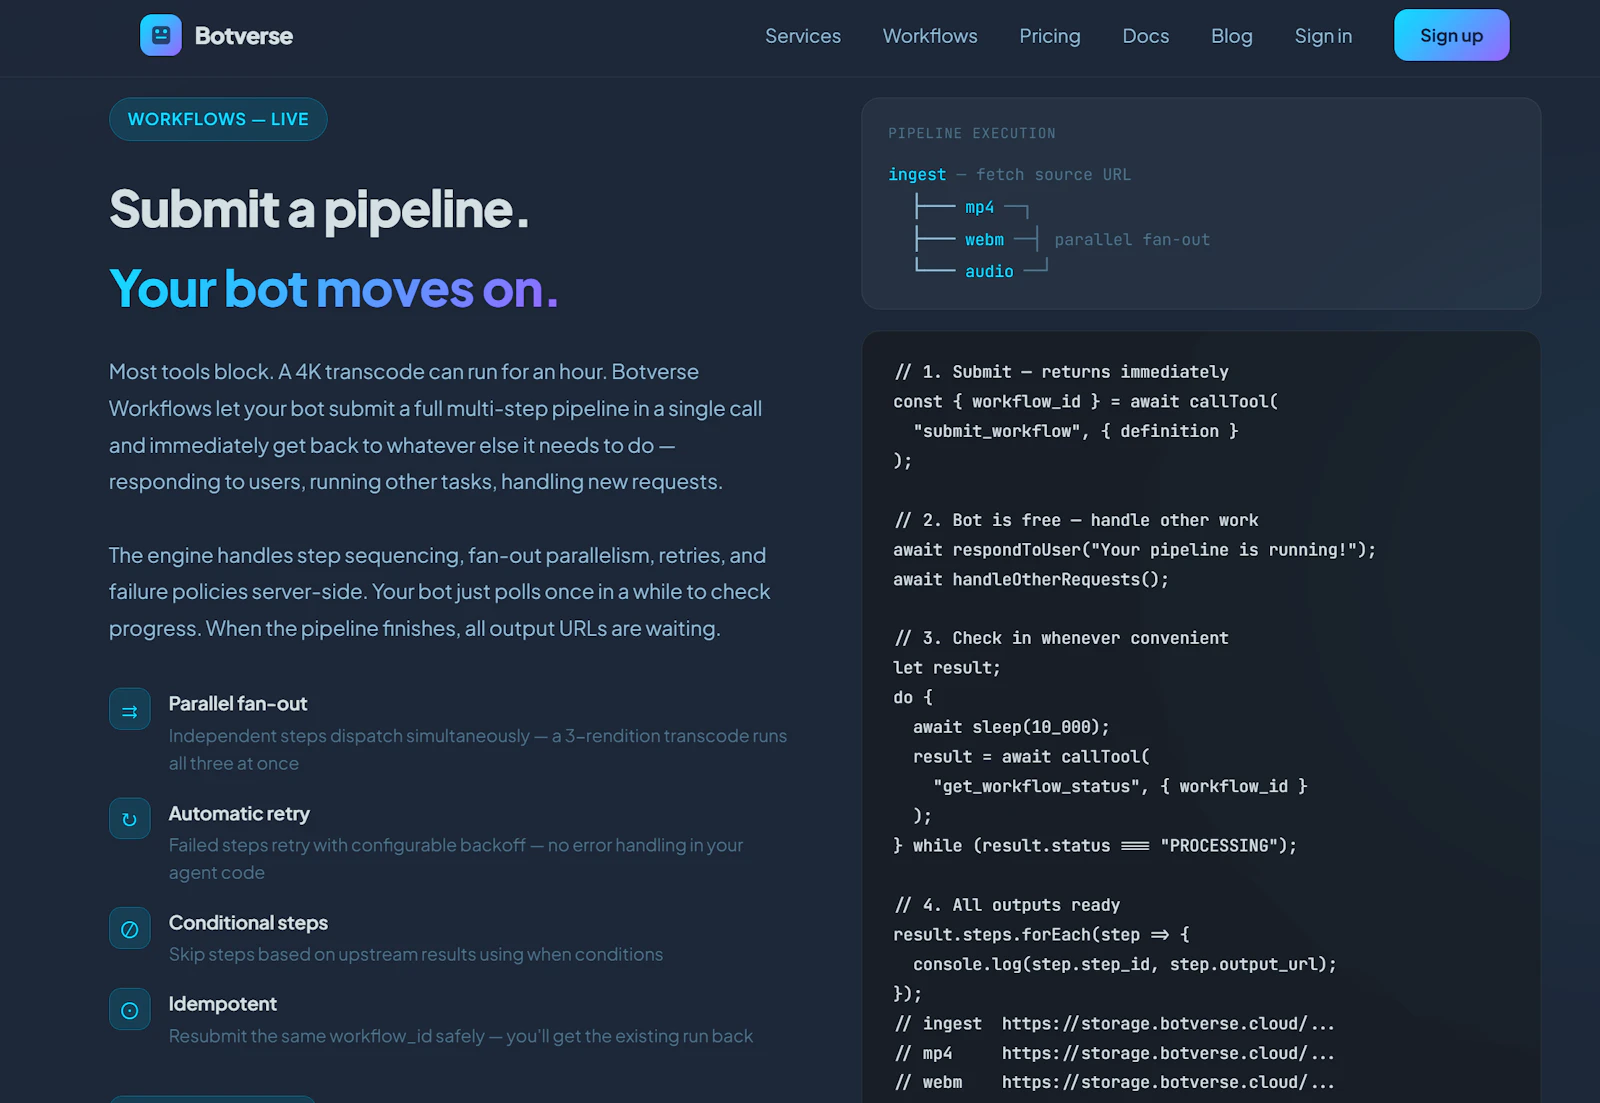
Task: Click the 'await handleOtherRequests();' code line
Action: (1031, 580)
